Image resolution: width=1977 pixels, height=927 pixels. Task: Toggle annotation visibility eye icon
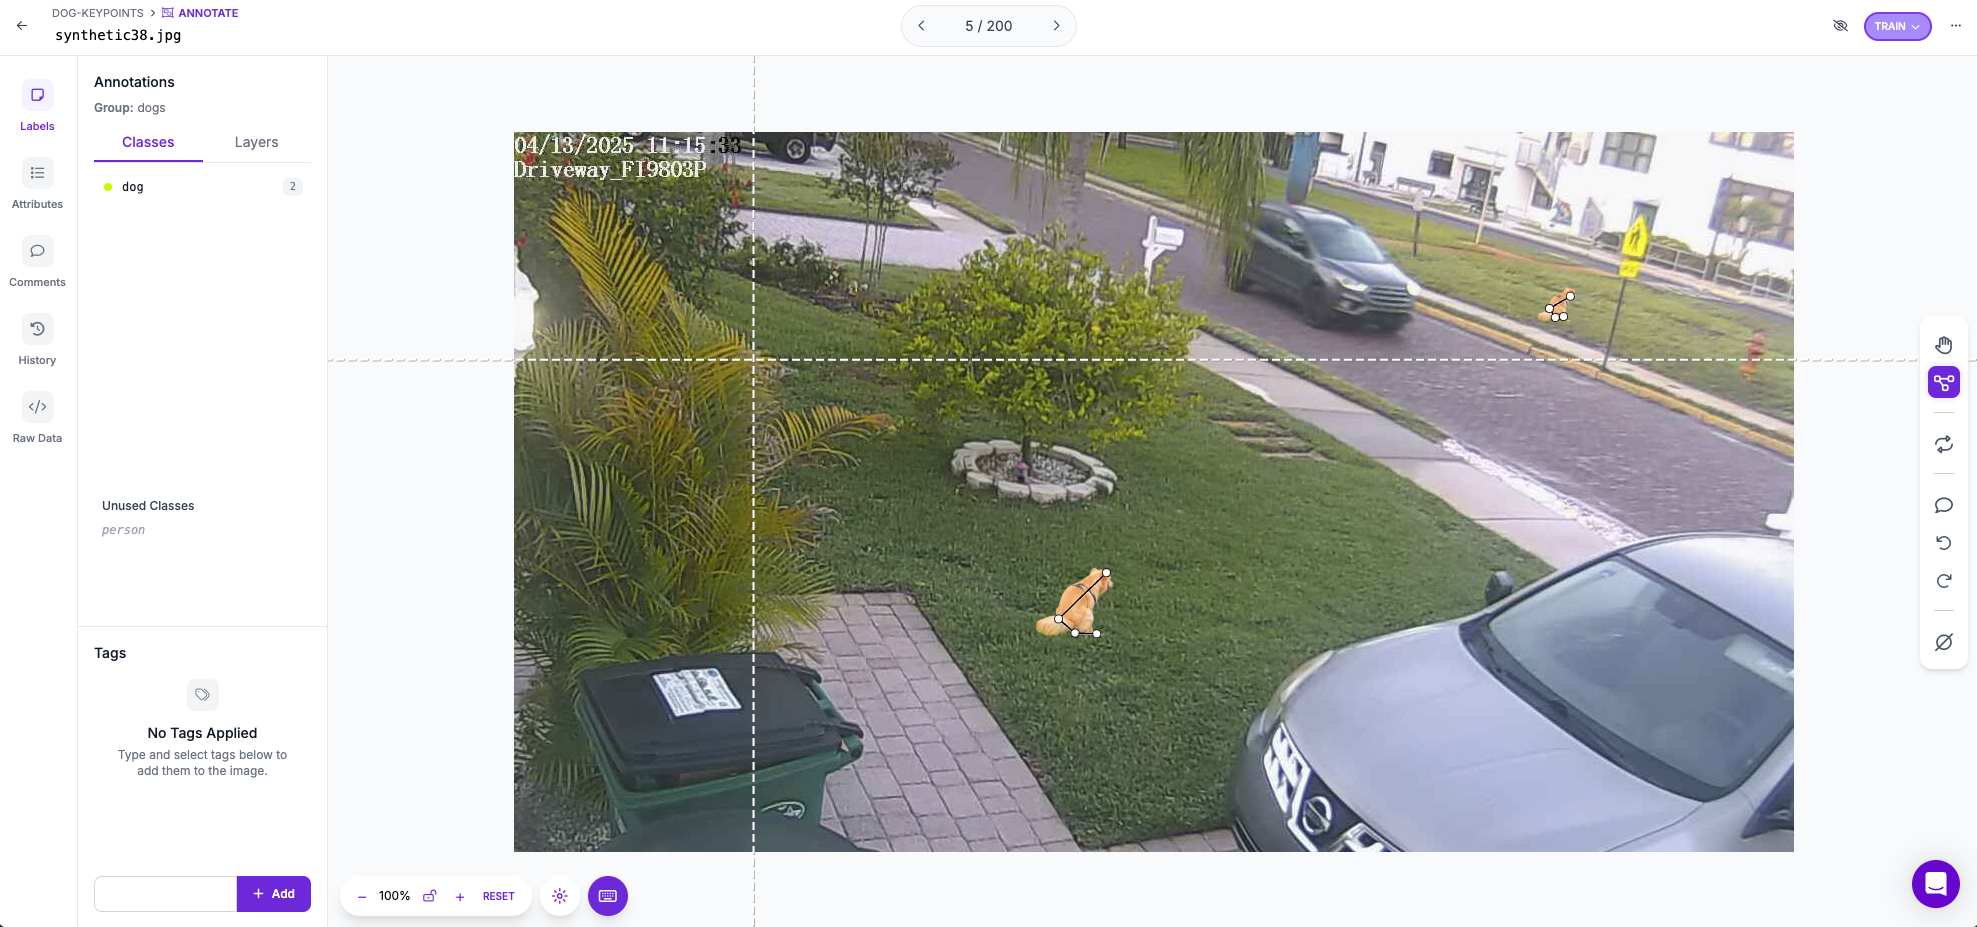point(1840,26)
